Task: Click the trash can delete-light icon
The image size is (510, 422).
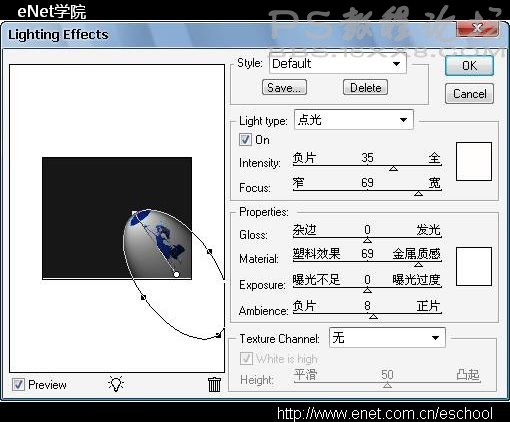Action: (214, 384)
